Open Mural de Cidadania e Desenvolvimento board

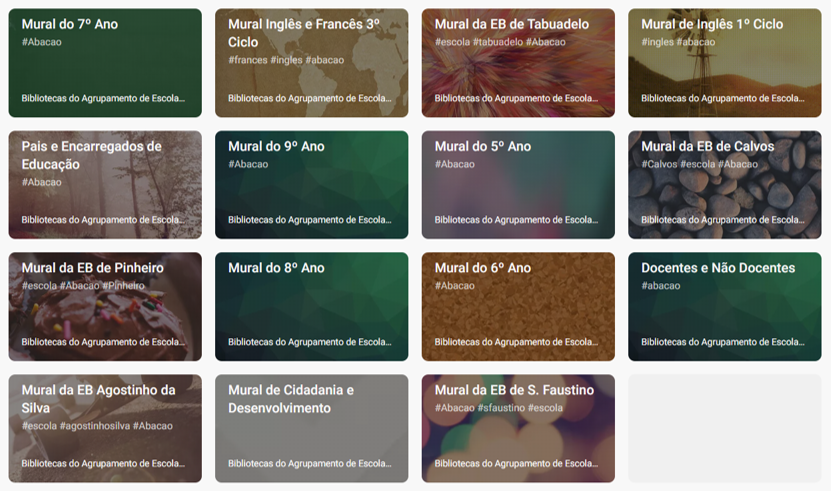click(312, 428)
